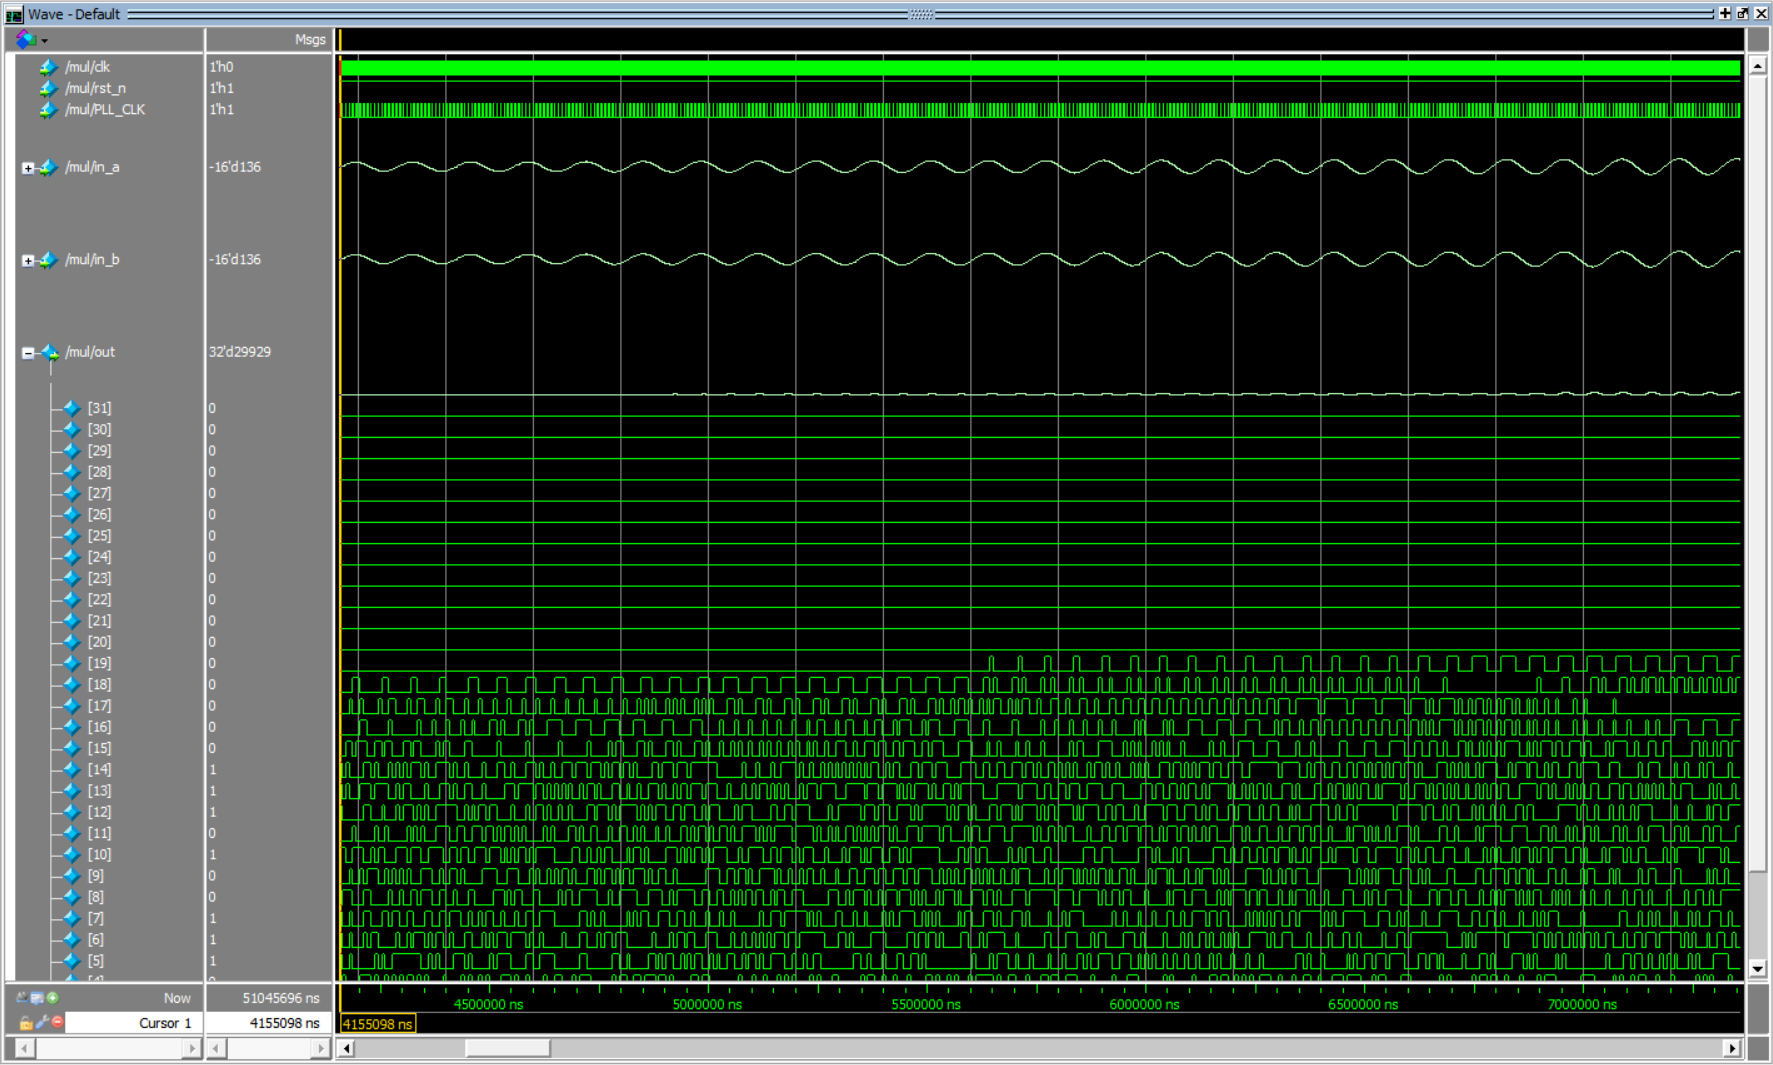Click the value 1'h0 of /mul/clk
Viewport: 1773px width, 1065px height.
click(x=221, y=67)
